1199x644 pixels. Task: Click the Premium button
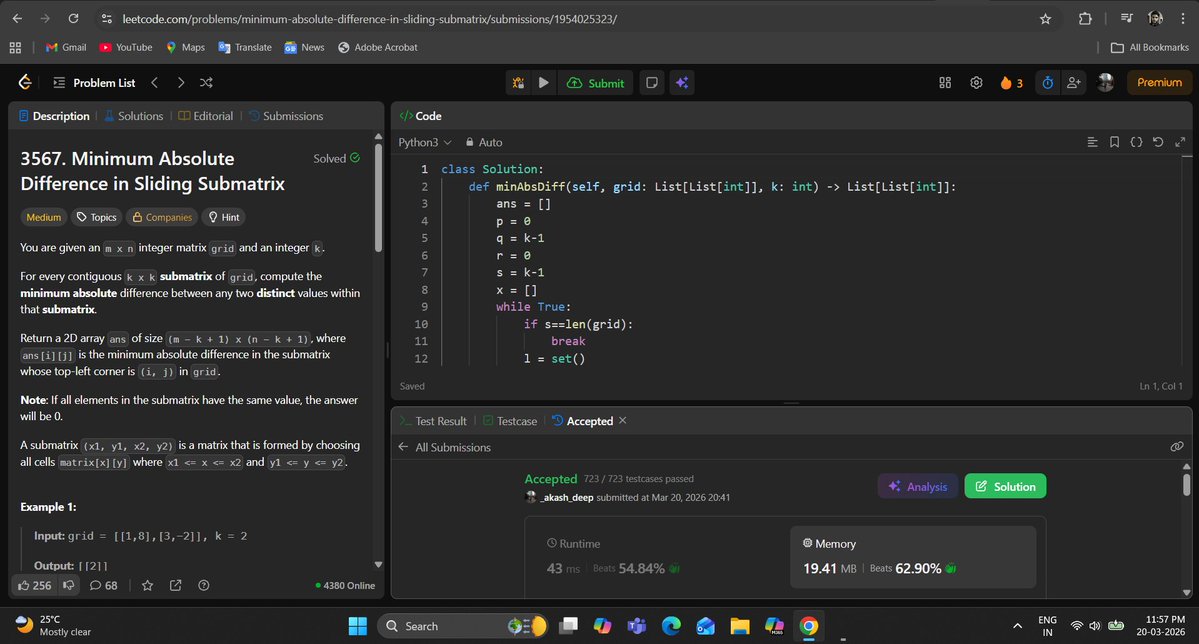tap(1159, 83)
